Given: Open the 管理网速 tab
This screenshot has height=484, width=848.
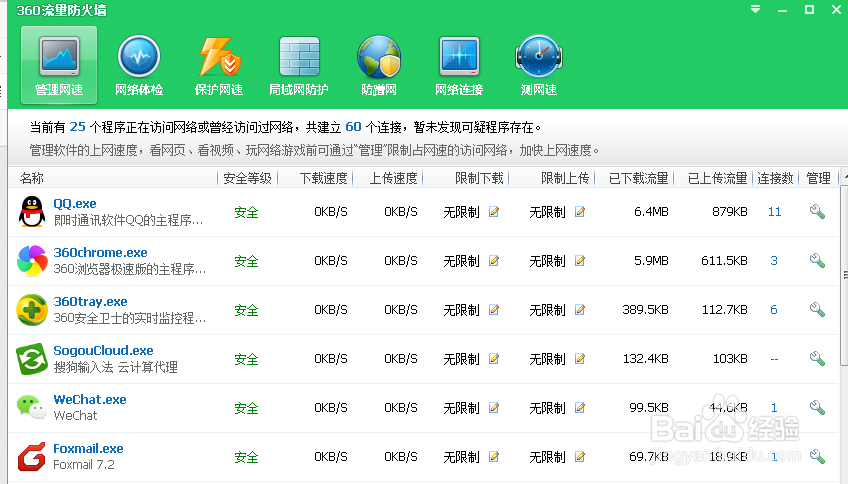Looking at the screenshot, I should pyautogui.click(x=59, y=65).
